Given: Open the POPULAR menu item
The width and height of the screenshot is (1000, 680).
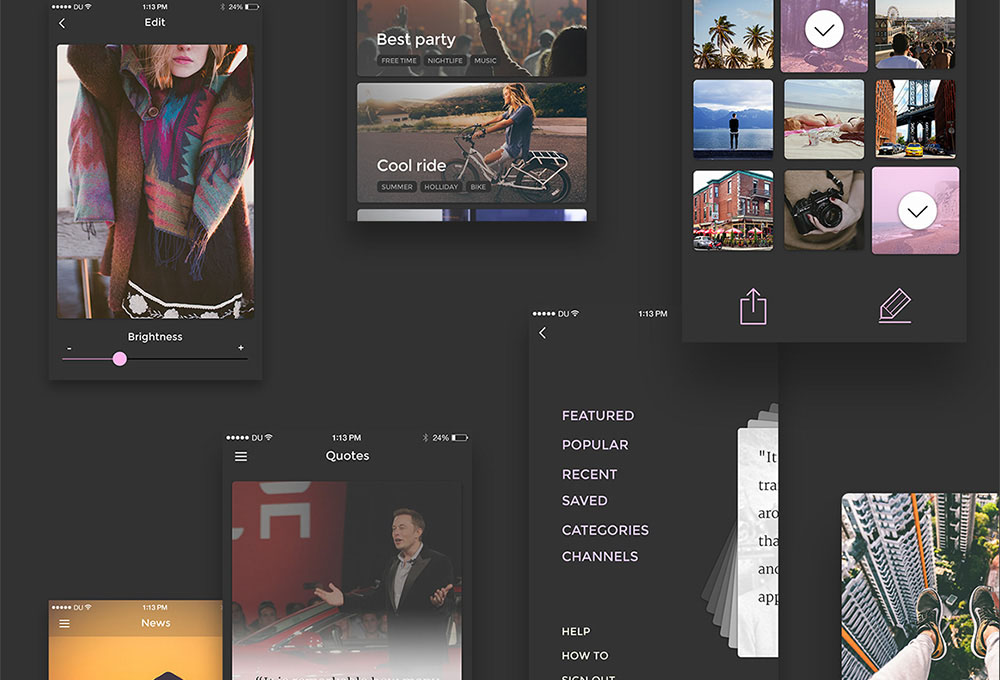Looking at the screenshot, I should (595, 445).
